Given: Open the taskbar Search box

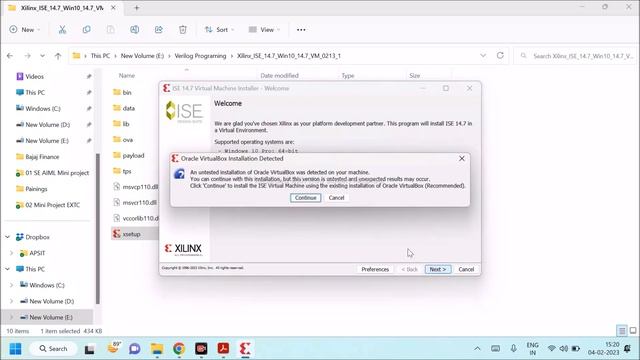Looking at the screenshot, I should tap(53, 349).
